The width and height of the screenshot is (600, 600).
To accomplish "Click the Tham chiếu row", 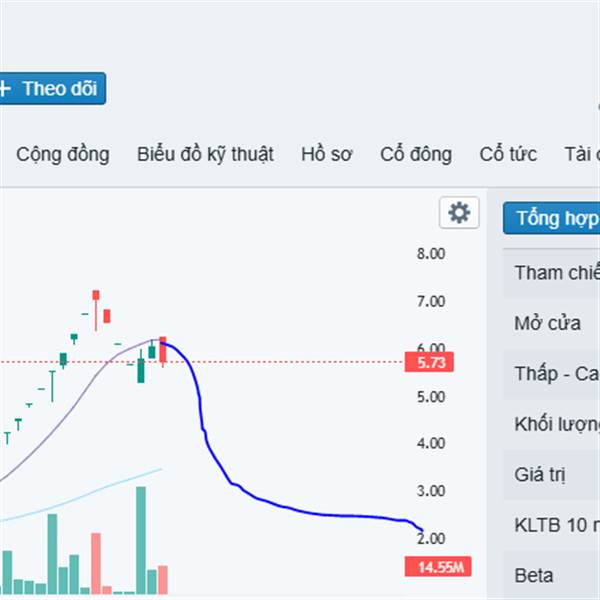I will tap(551, 273).
